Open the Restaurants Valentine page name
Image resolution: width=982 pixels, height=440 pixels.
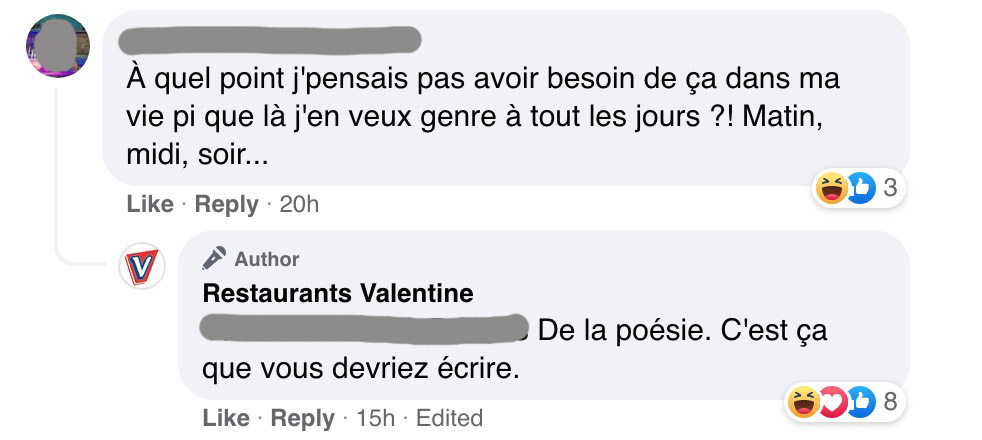(337, 293)
